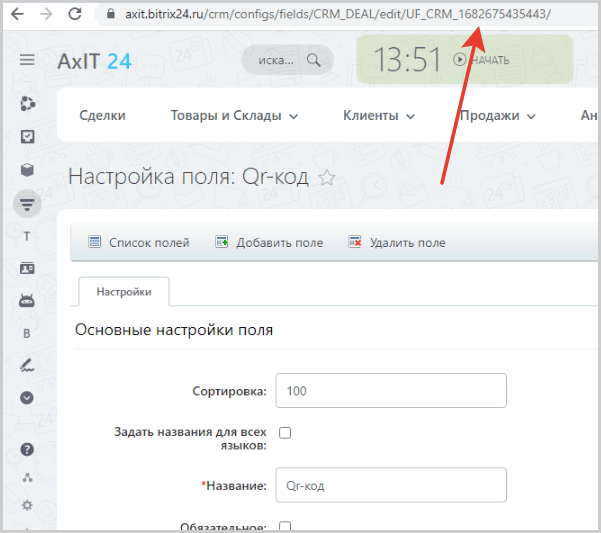Click the cube icon in left sidebar
601x533 pixels.
coord(27,170)
